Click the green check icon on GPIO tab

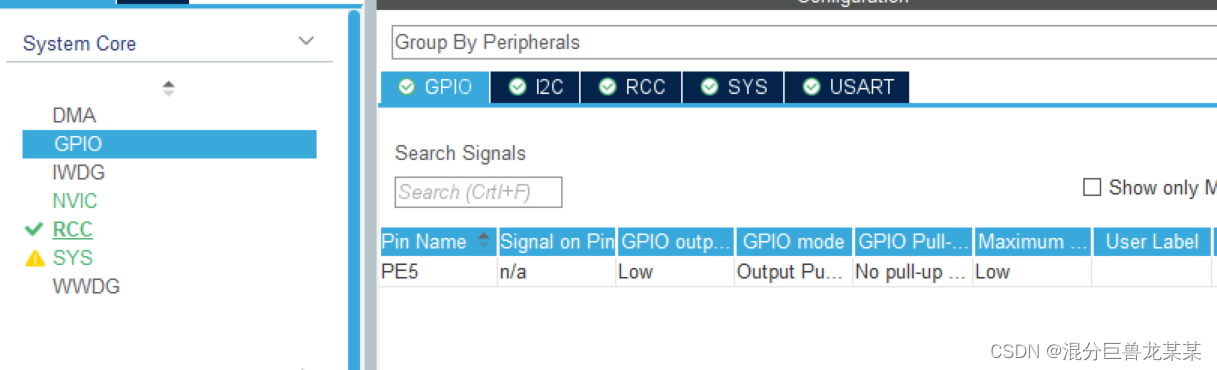[406, 87]
